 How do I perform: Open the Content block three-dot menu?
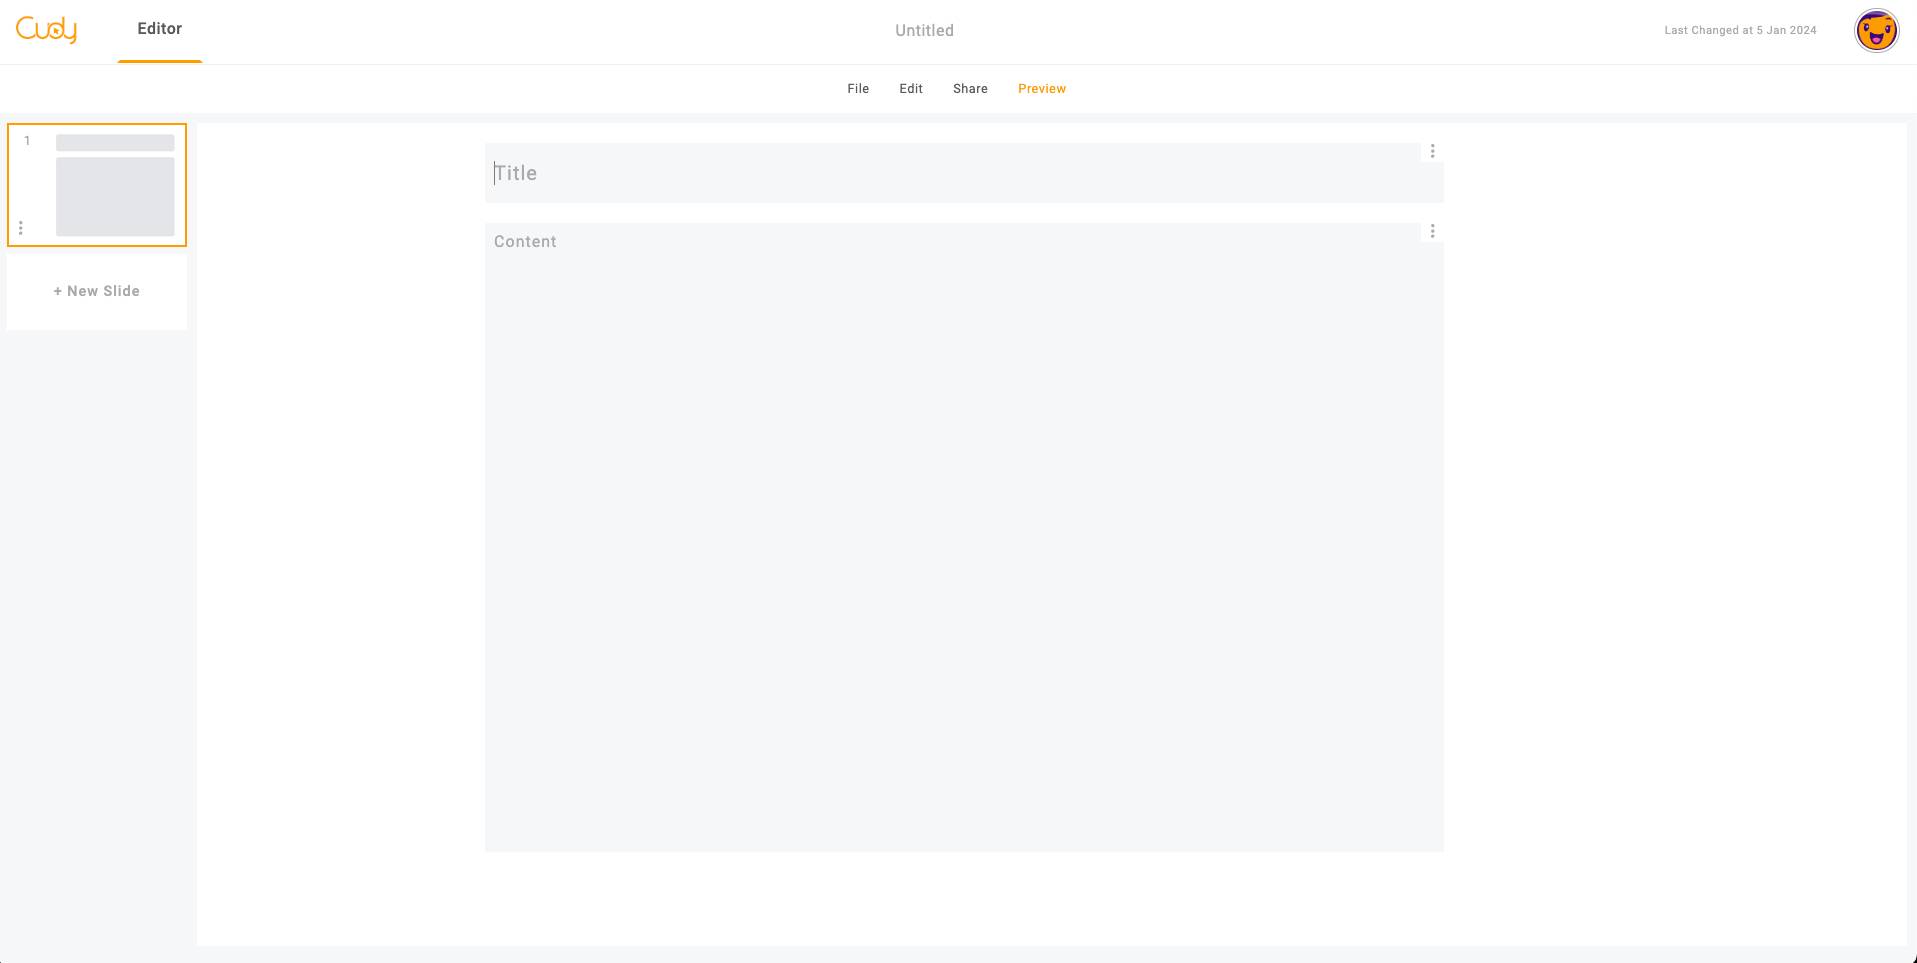click(x=1432, y=231)
